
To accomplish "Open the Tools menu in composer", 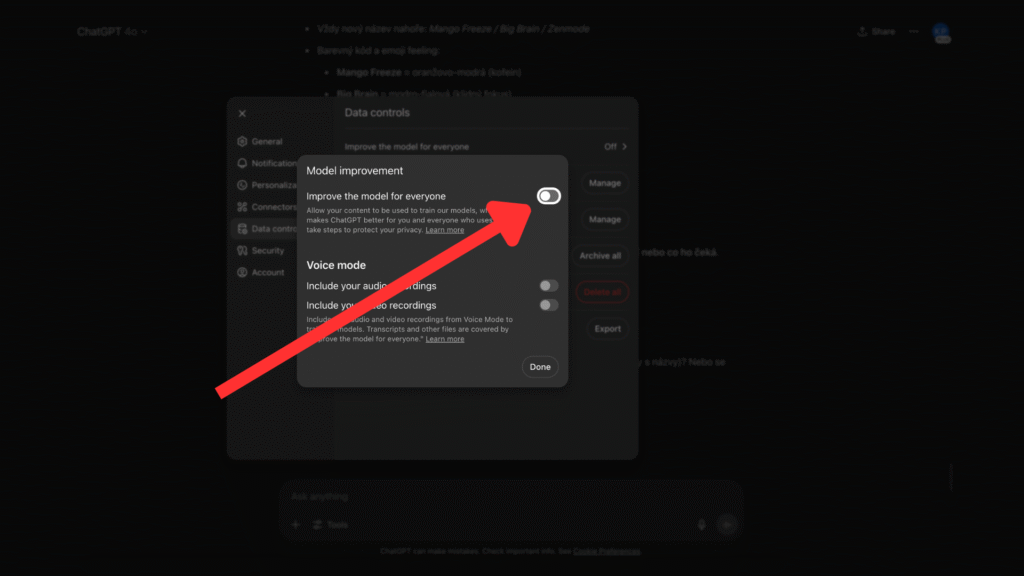I will pyautogui.click(x=330, y=524).
